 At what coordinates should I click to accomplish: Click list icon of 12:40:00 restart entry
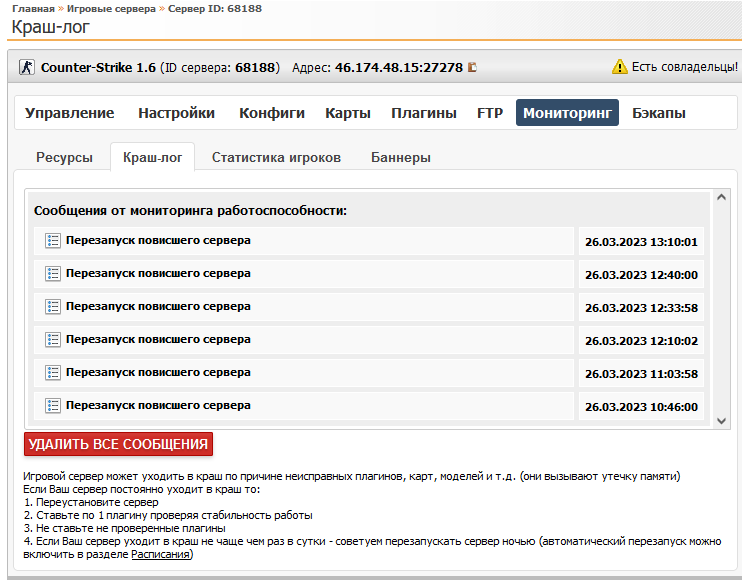point(53,273)
